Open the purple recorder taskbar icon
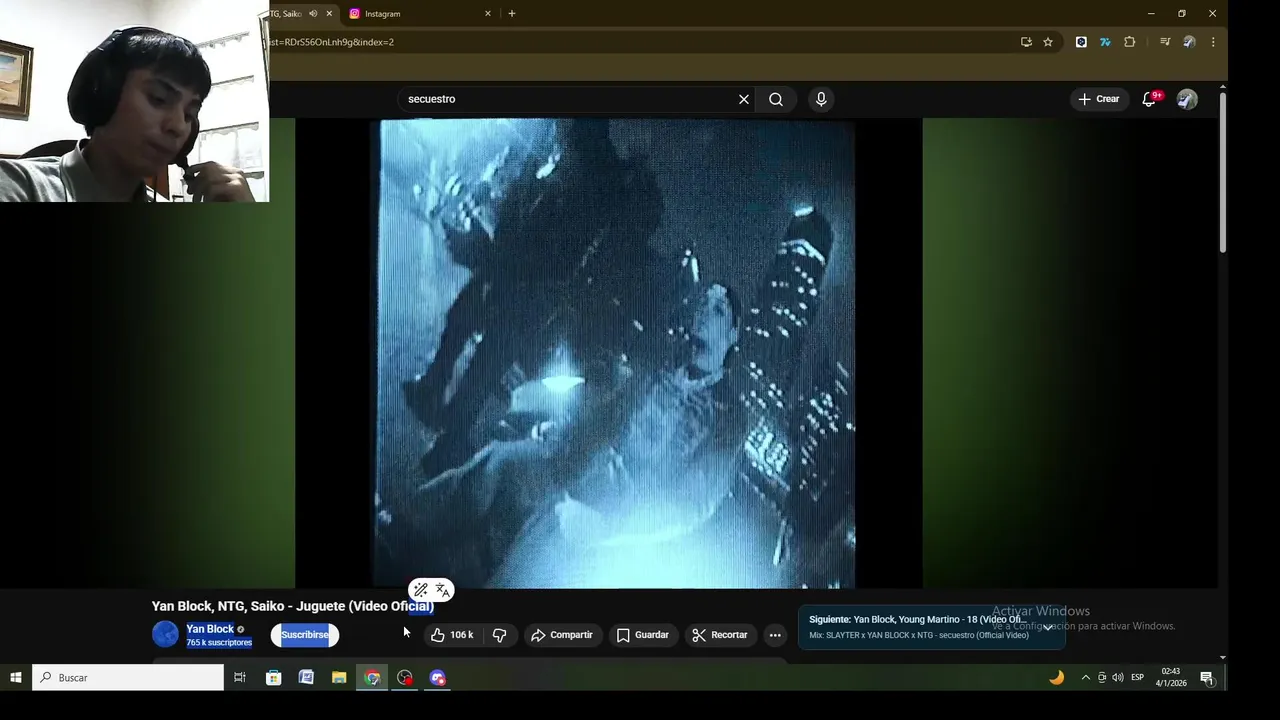1280x720 pixels. tap(438, 677)
